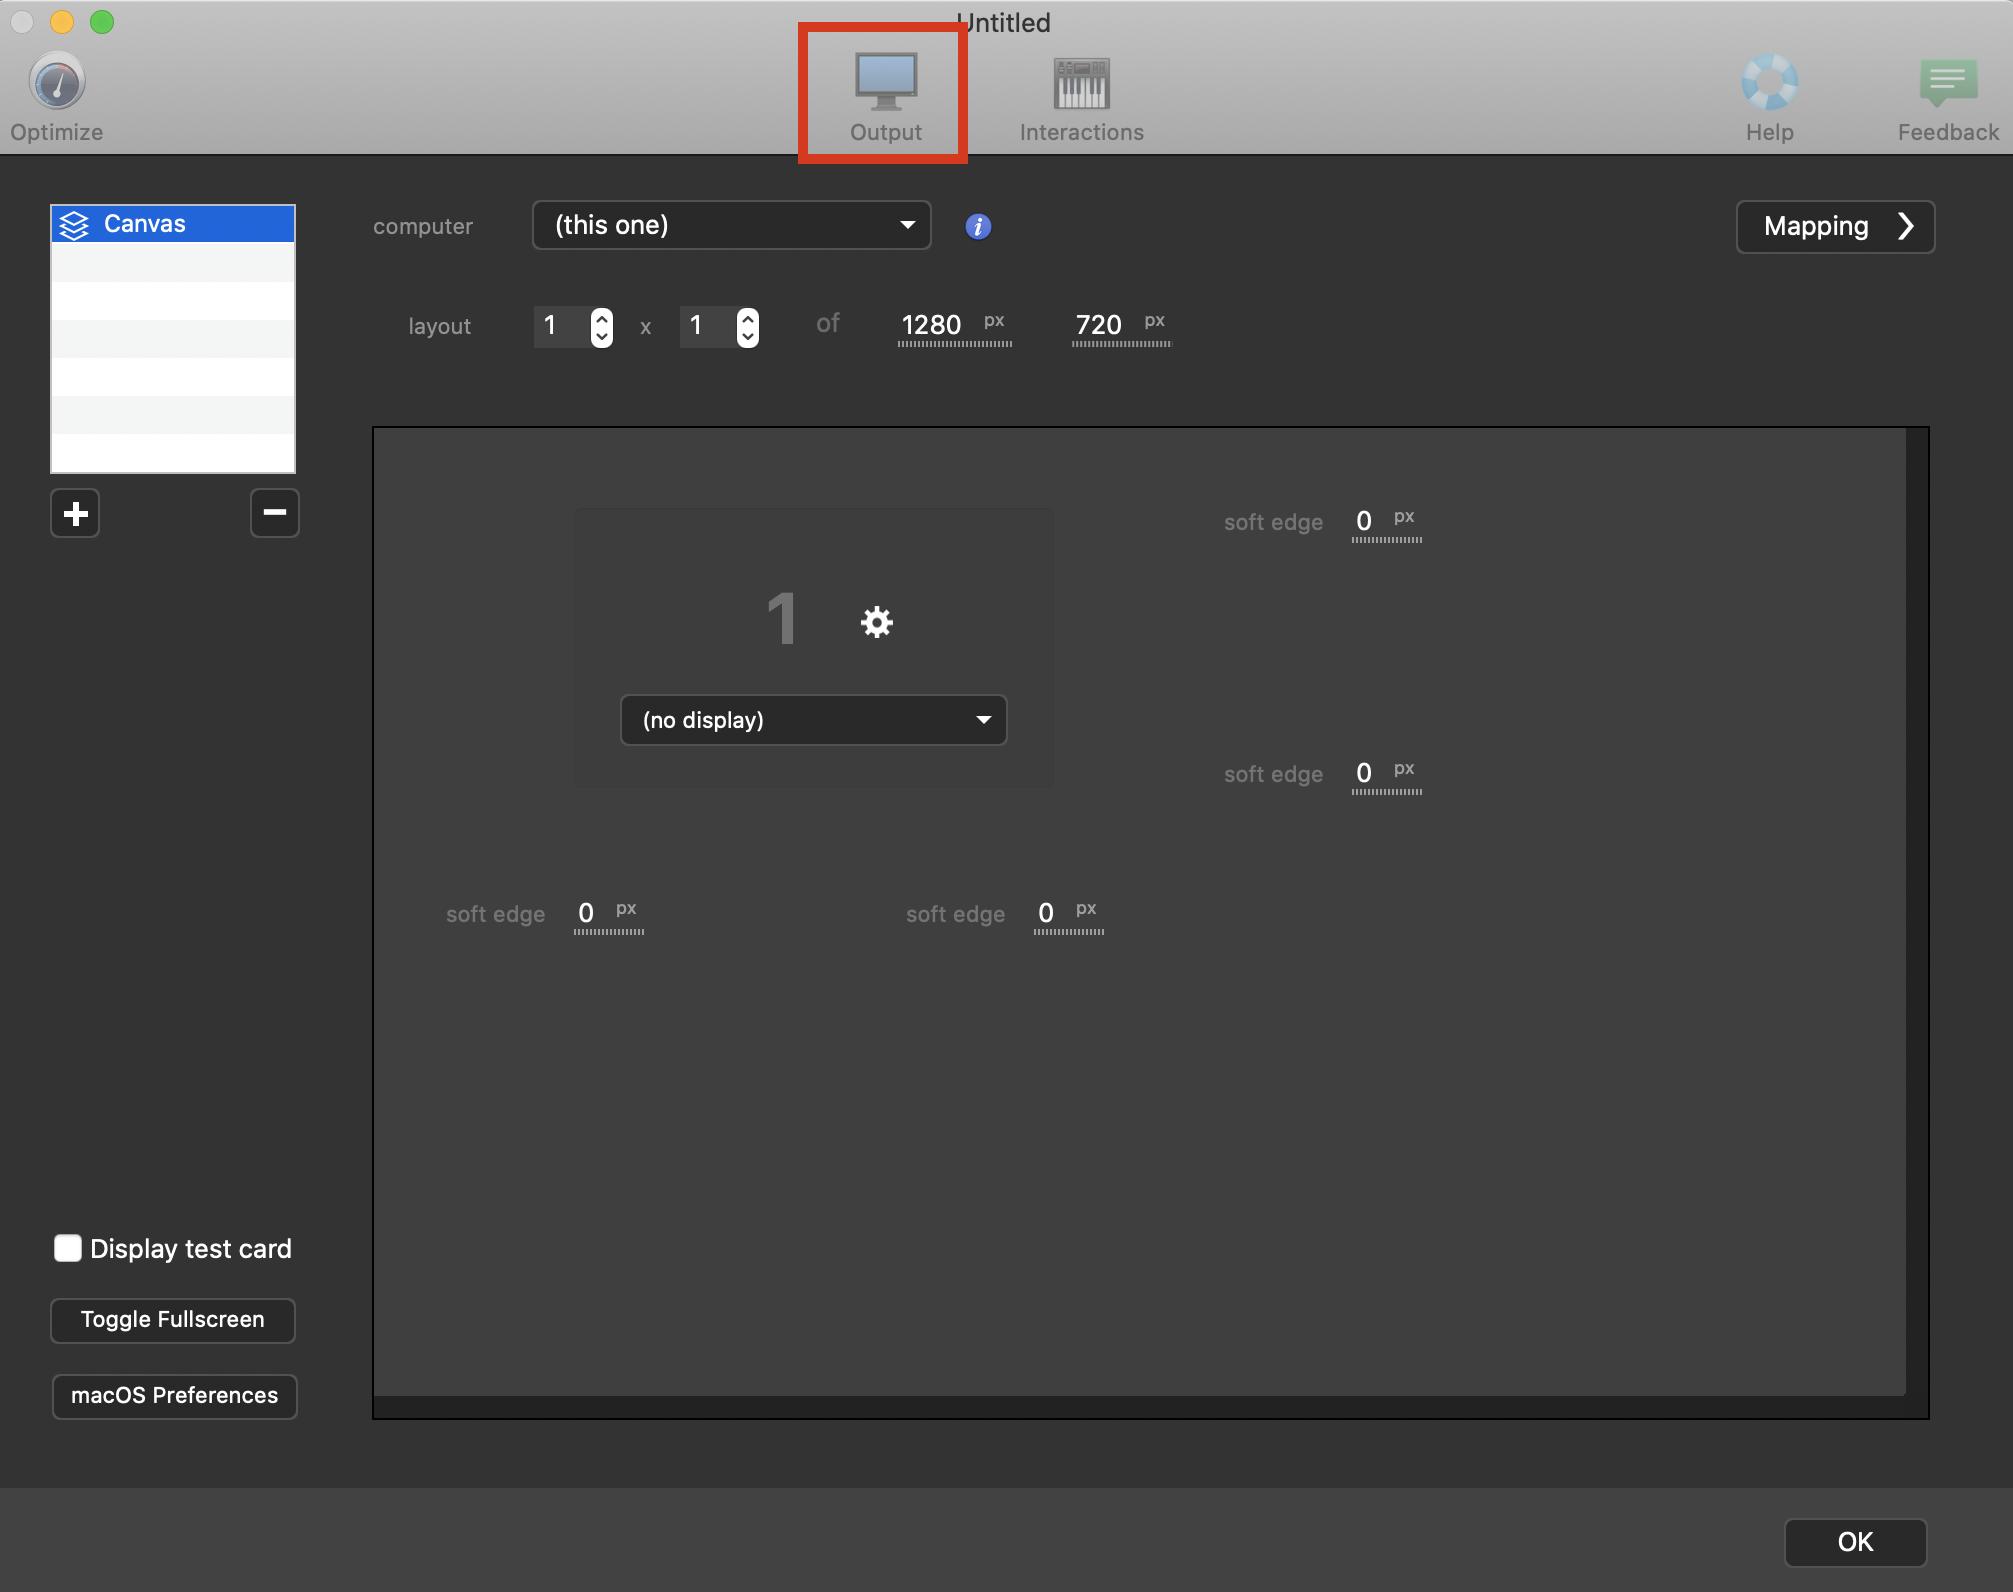Go to Mapping with chevron button
Screen dimensions: 2013x1592
pyautogui.click(x=1835, y=227)
